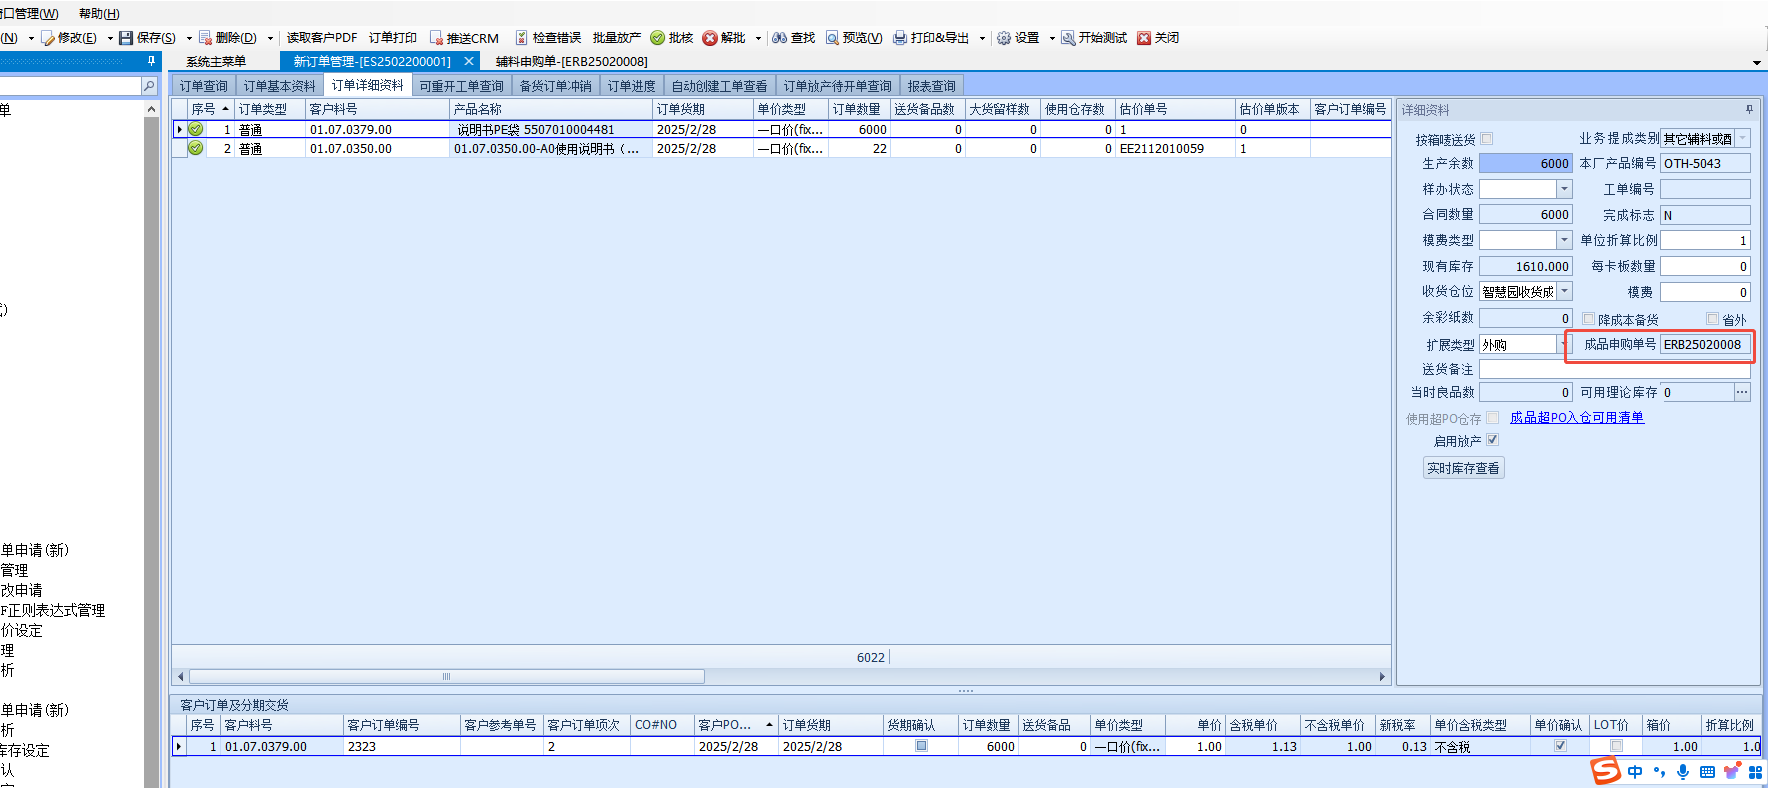Click green status icon of row 1

tap(196, 129)
